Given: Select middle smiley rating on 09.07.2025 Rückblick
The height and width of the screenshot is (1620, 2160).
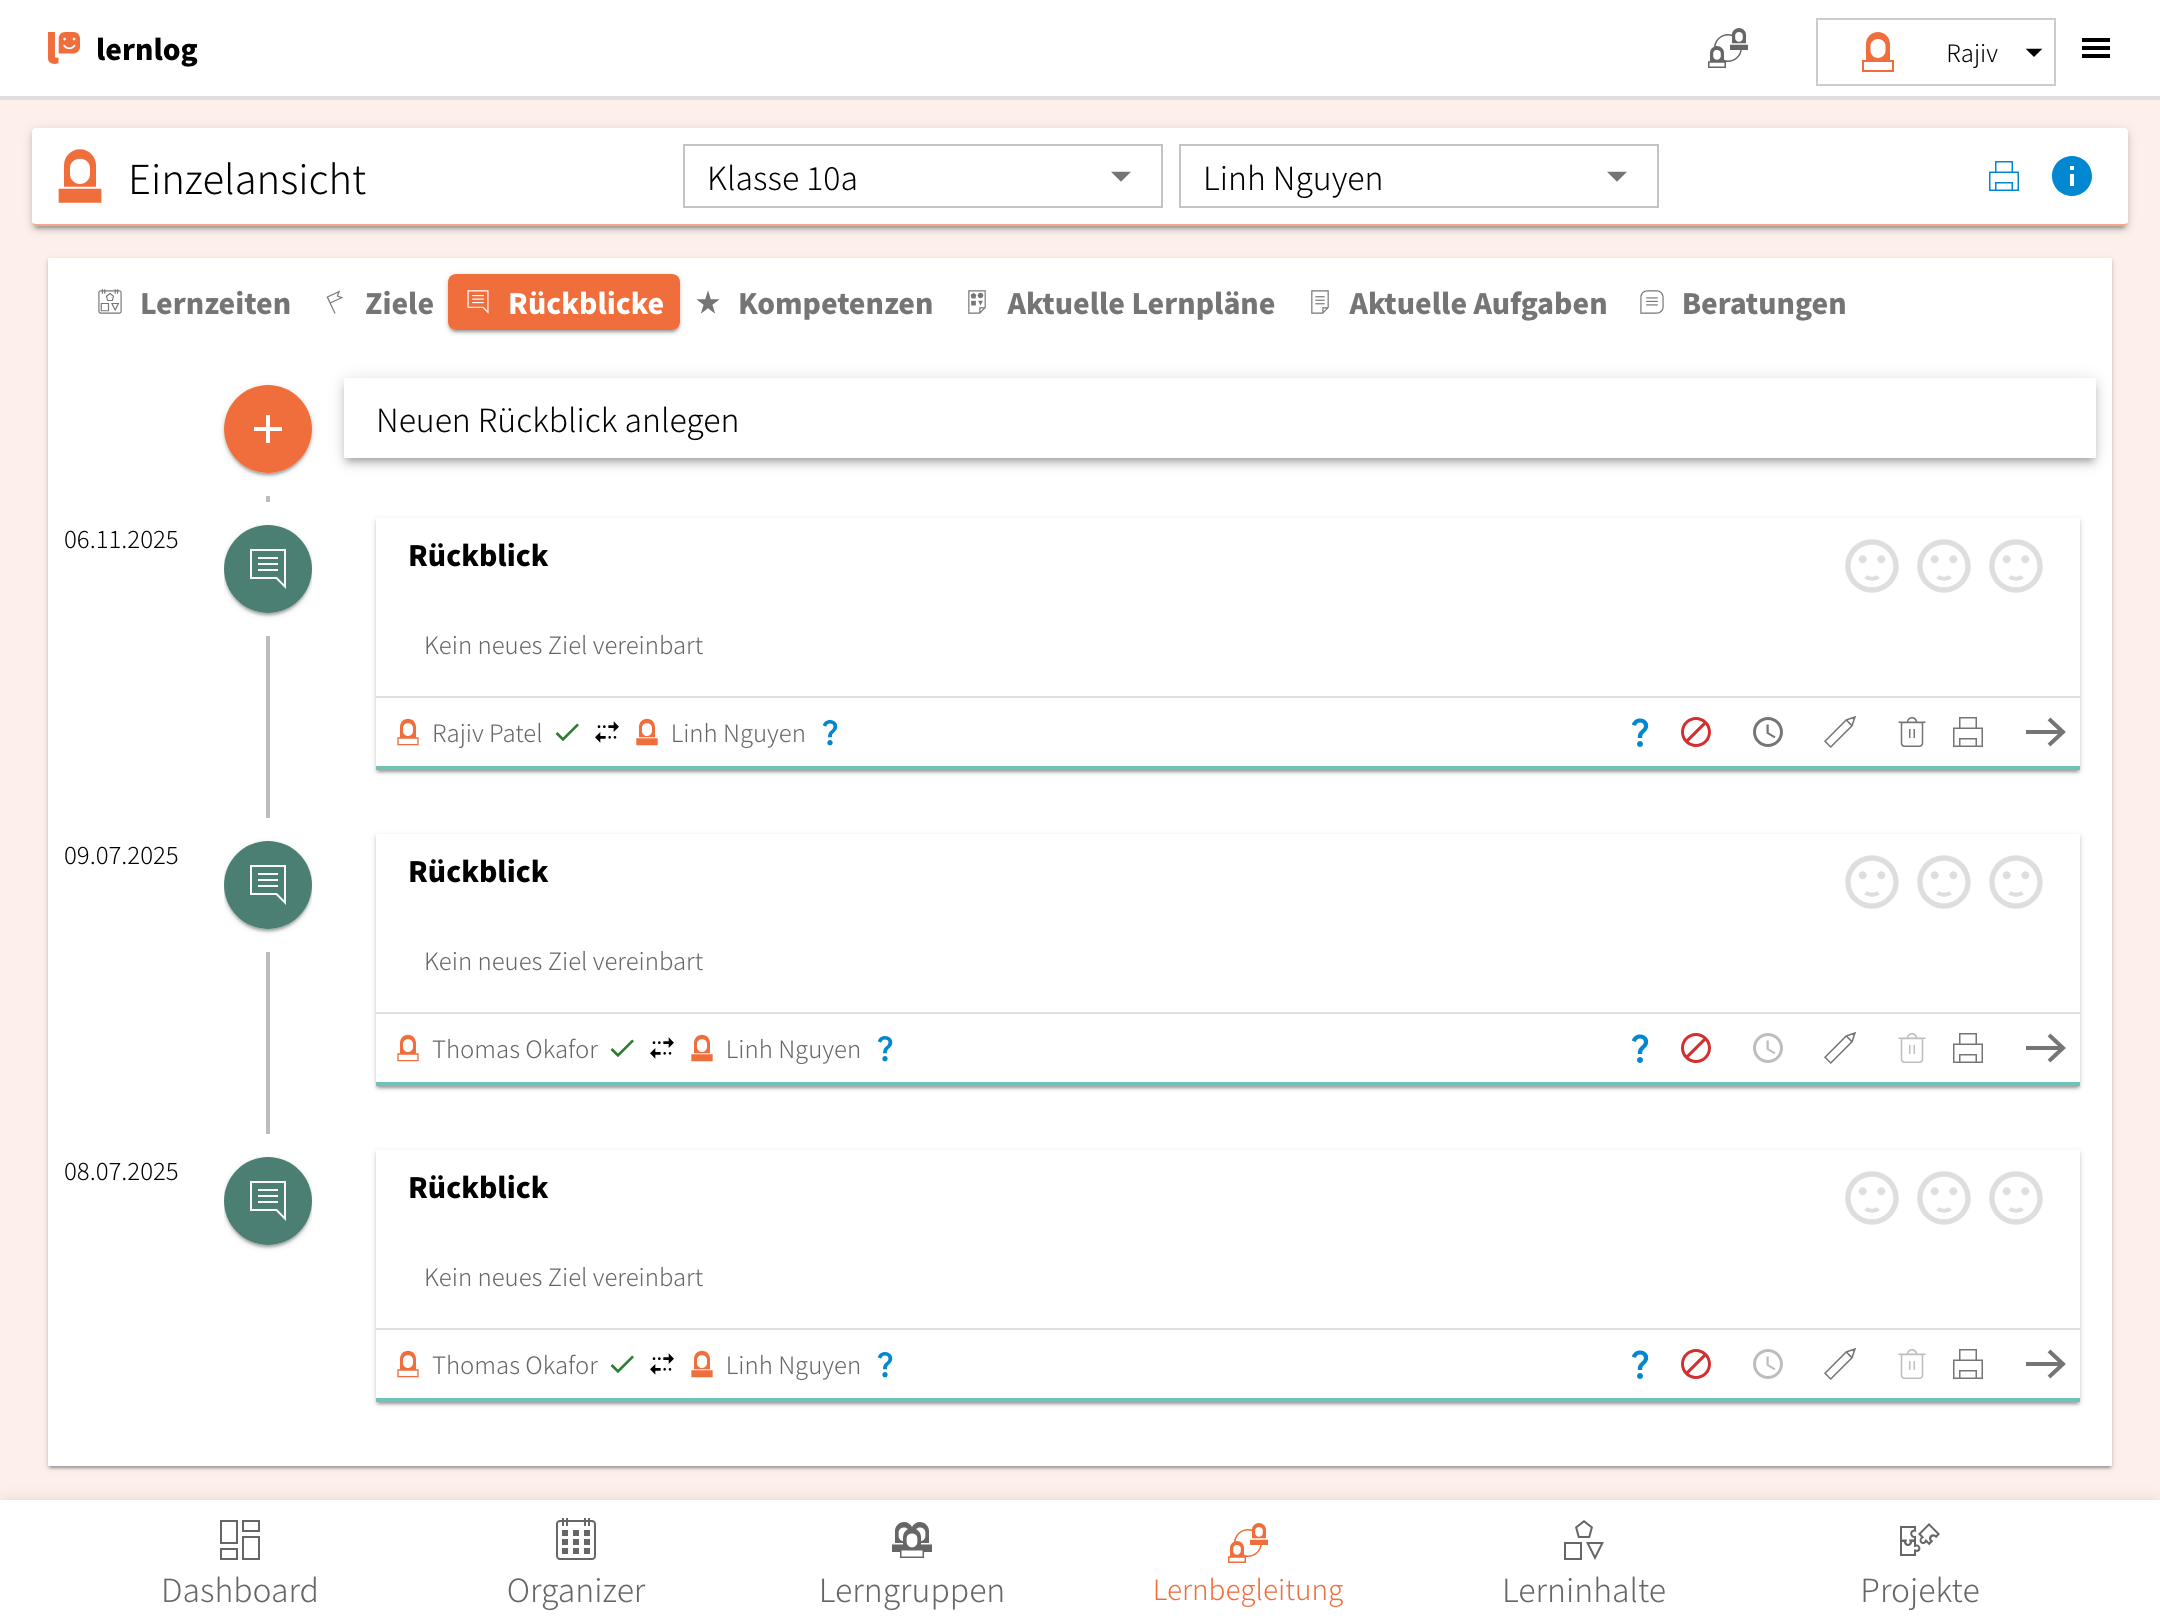Looking at the screenshot, I should 1943,883.
